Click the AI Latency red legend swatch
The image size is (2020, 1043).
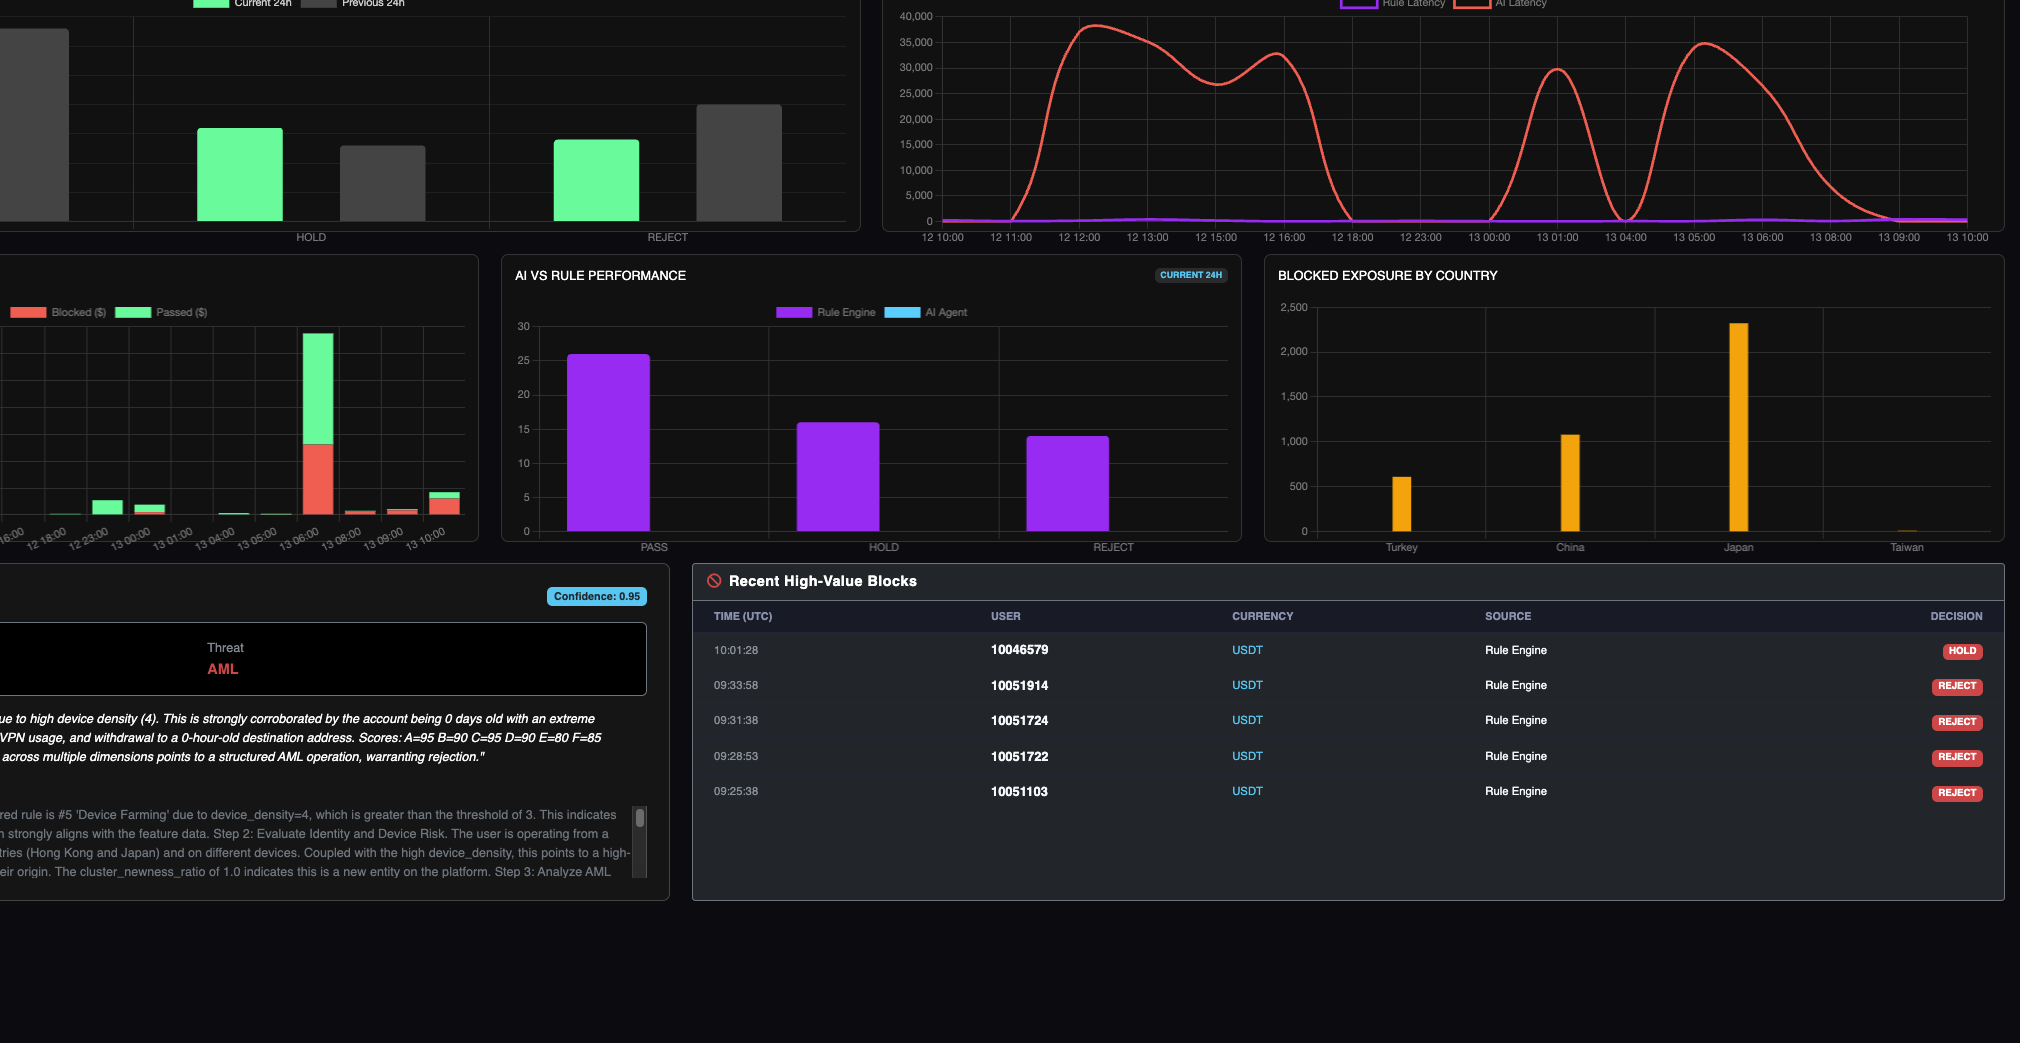point(1471,3)
